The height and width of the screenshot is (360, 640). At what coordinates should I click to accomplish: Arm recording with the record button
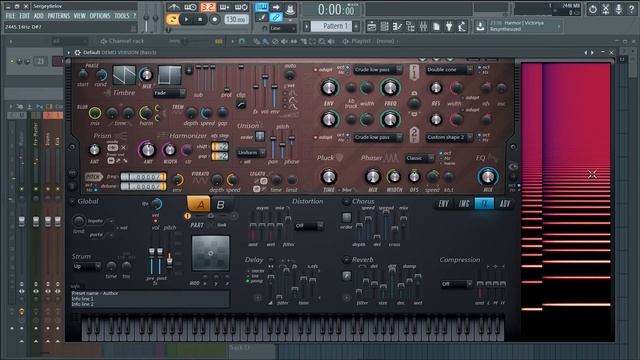[x=214, y=19]
